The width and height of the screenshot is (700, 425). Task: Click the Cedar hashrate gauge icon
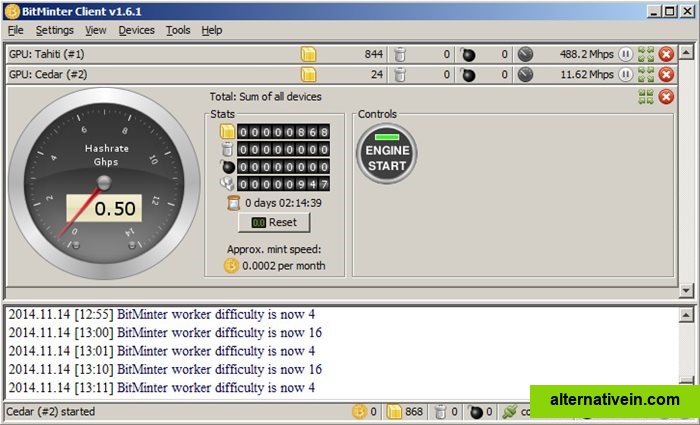coord(525,75)
